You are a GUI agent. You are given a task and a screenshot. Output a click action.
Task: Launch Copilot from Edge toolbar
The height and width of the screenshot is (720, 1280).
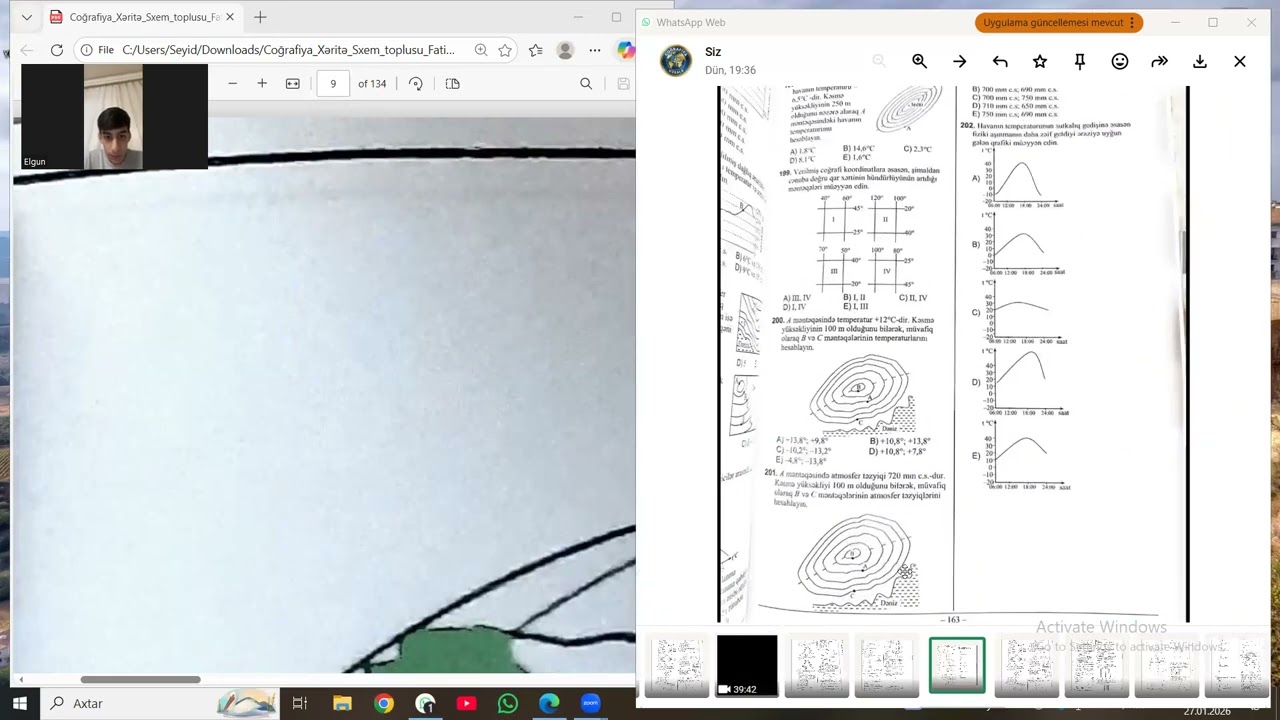(x=625, y=50)
